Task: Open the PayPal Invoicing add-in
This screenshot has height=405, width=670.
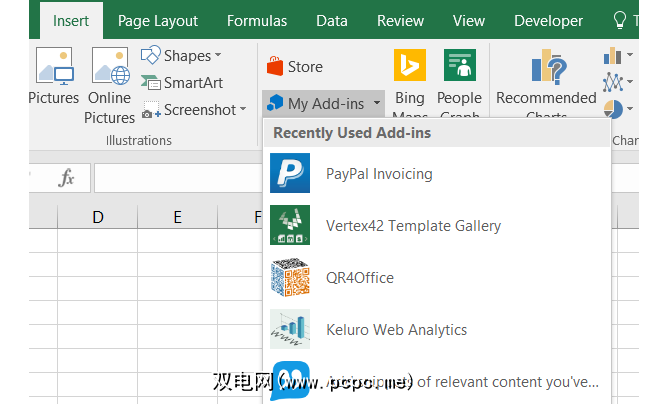Action: [x=379, y=174]
